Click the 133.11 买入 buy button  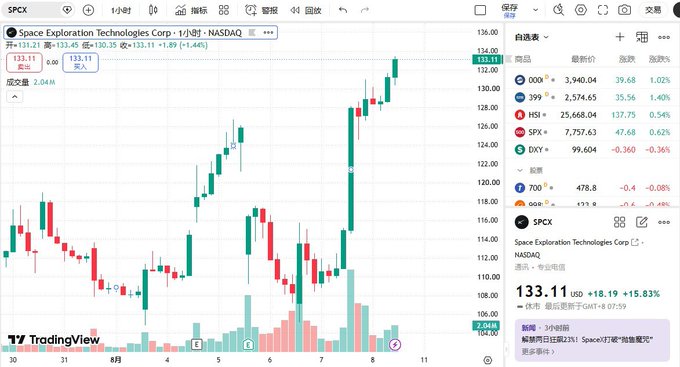80,62
